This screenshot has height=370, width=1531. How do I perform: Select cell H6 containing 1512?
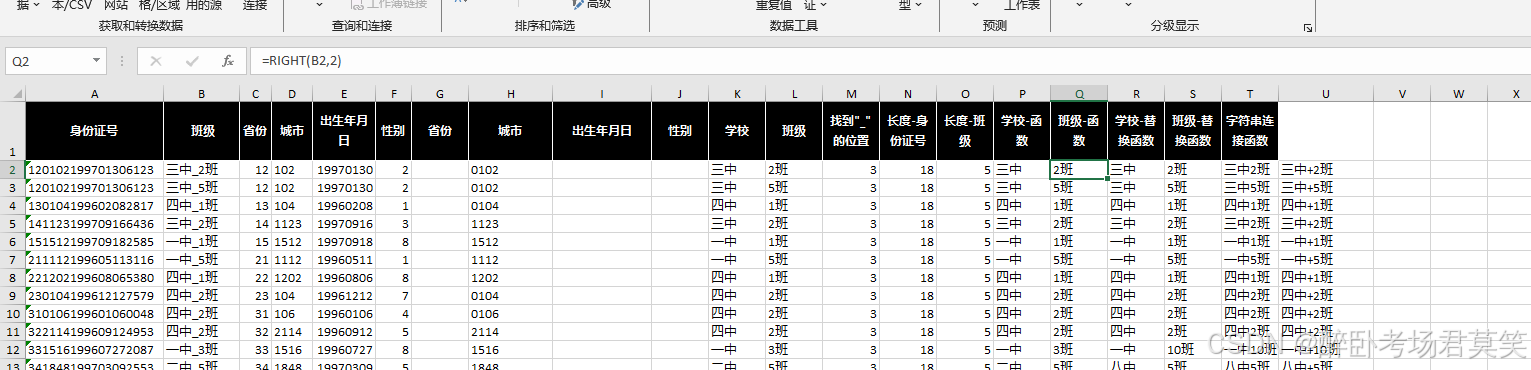510,242
